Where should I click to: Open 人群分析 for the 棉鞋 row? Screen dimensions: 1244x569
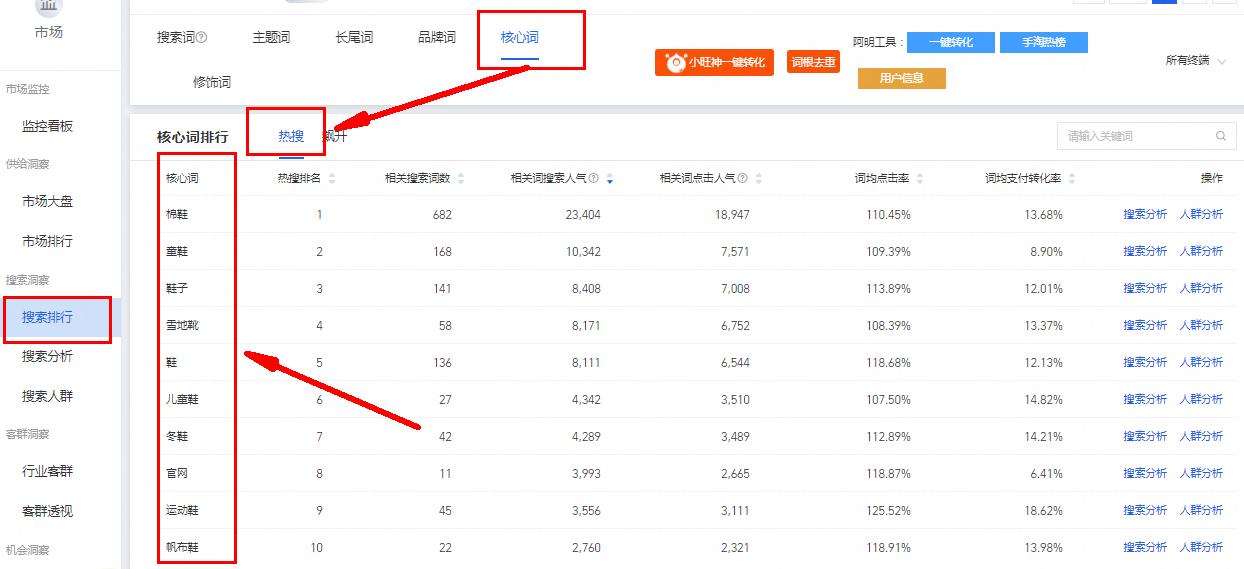tap(1201, 215)
